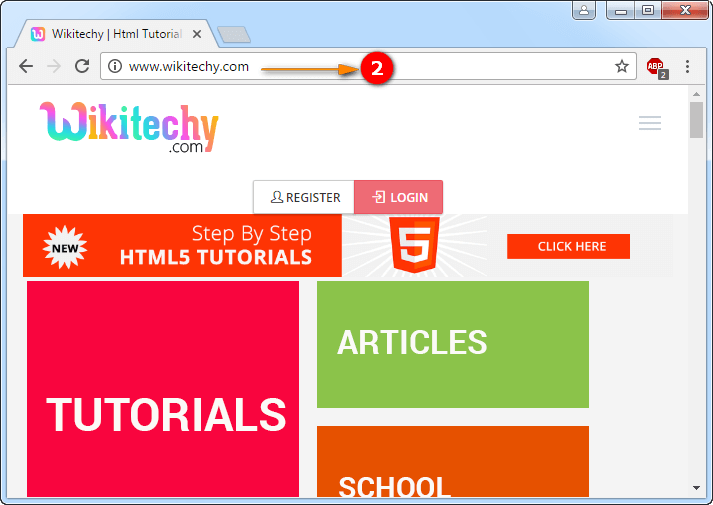Click the LOGIN button
Image resolution: width=713 pixels, height=505 pixels.
(399, 197)
